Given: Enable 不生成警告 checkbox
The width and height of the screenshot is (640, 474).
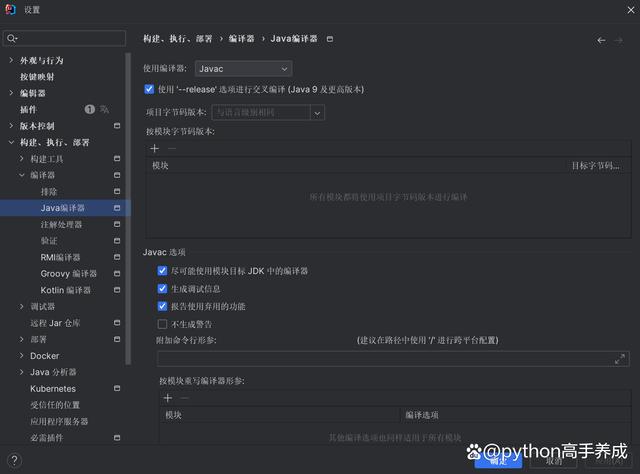Looking at the screenshot, I should pos(162,324).
